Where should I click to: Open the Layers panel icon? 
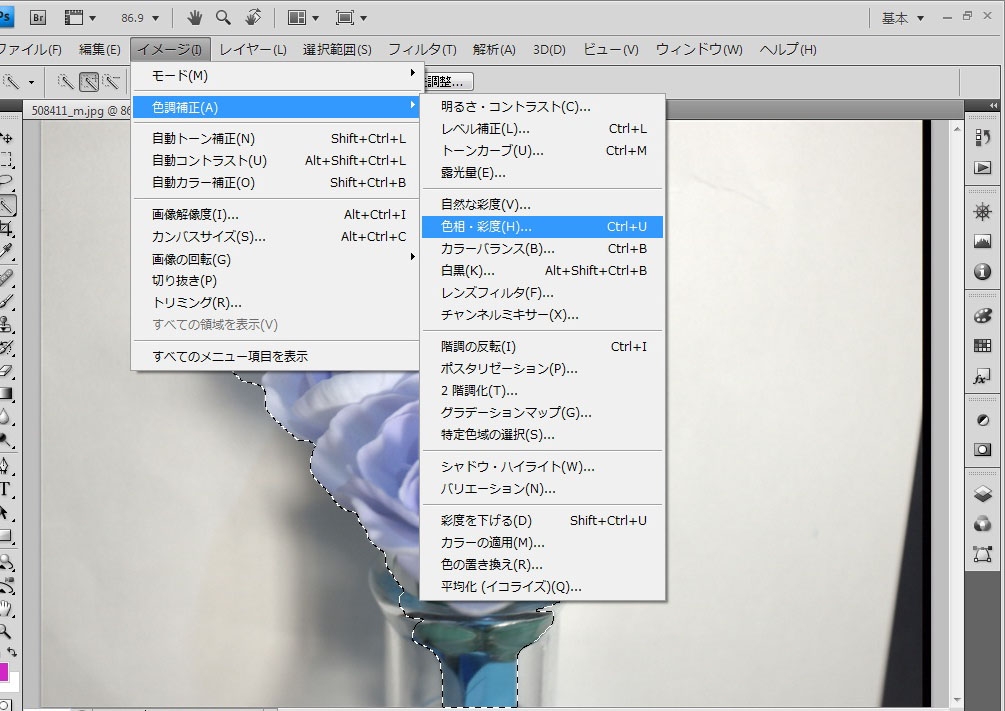(x=983, y=493)
